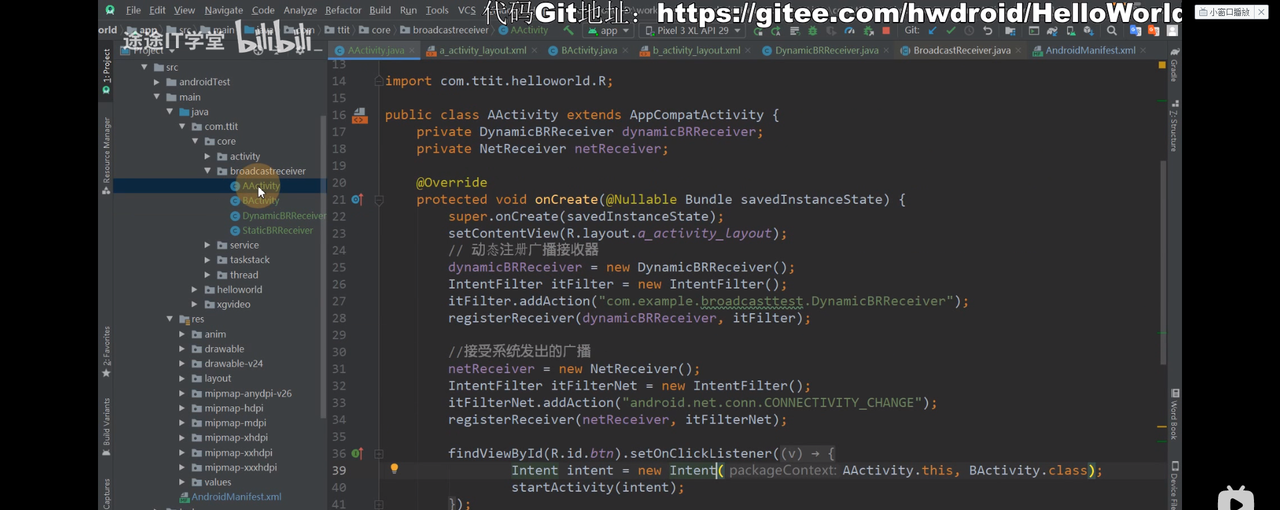Switch to the DynamicBRReceiver.java tab
1280x510 pixels.
point(826,50)
